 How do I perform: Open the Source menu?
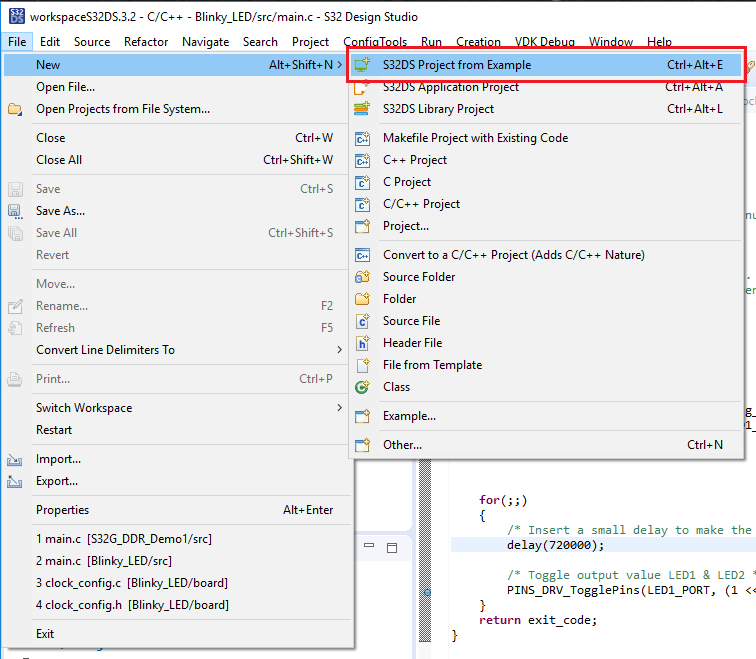point(92,42)
